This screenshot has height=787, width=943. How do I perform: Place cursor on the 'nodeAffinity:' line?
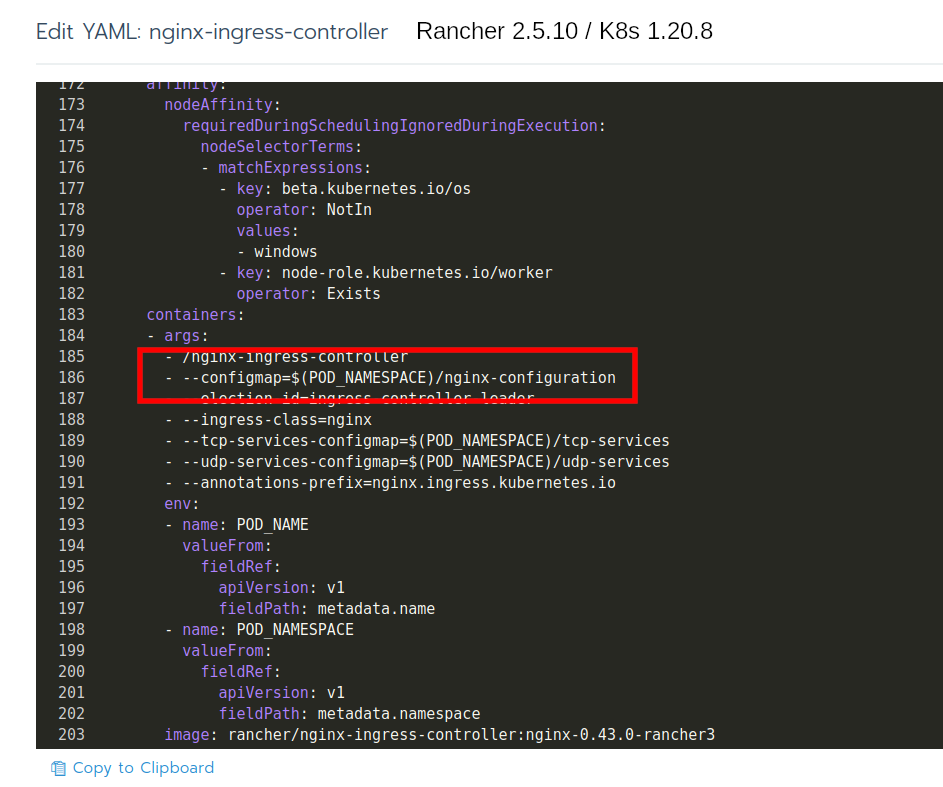(223, 105)
